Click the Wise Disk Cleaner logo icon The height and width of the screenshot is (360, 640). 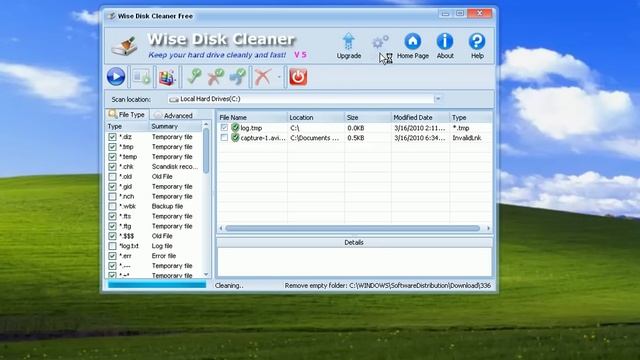[x=124, y=46]
